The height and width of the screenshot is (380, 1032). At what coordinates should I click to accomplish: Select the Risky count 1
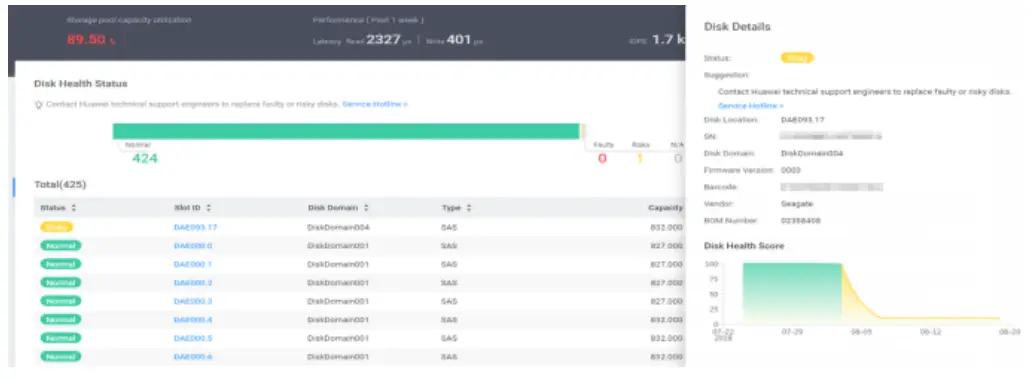click(x=639, y=158)
